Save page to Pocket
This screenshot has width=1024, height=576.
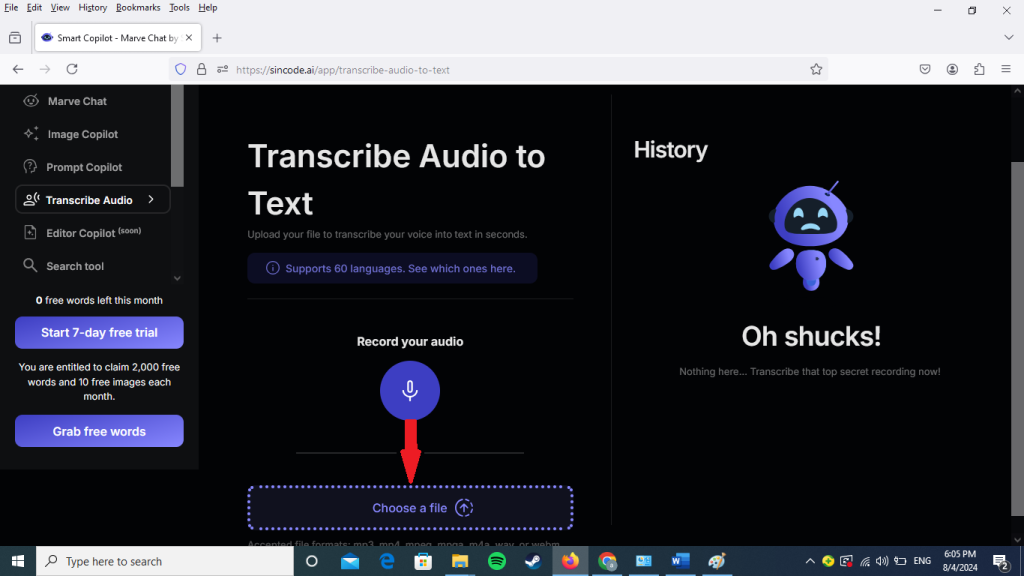925,69
